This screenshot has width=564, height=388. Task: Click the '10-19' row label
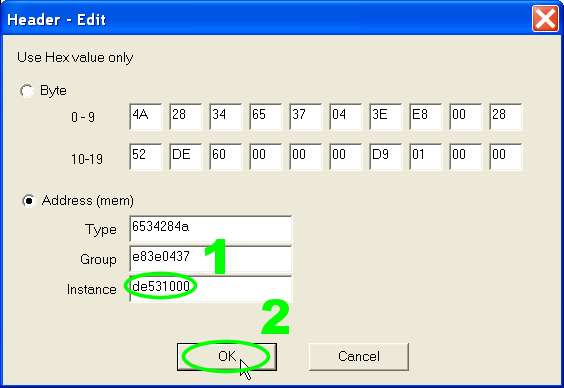pos(87,159)
